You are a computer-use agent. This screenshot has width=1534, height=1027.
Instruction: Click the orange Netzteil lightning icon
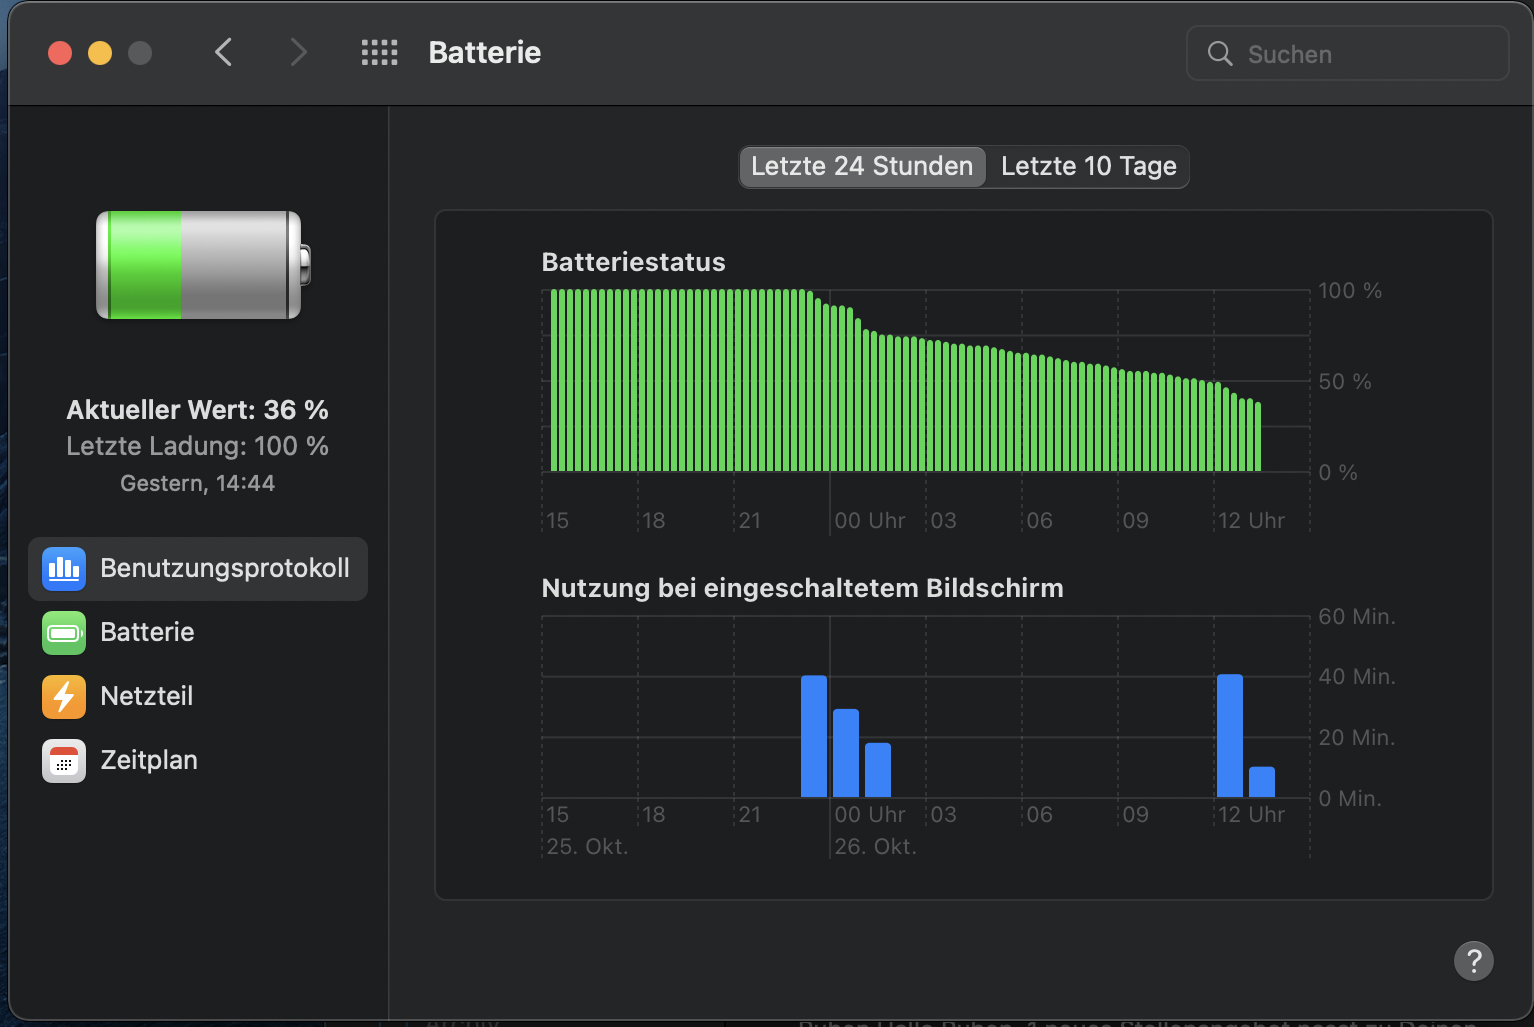(x=64, y=697)
